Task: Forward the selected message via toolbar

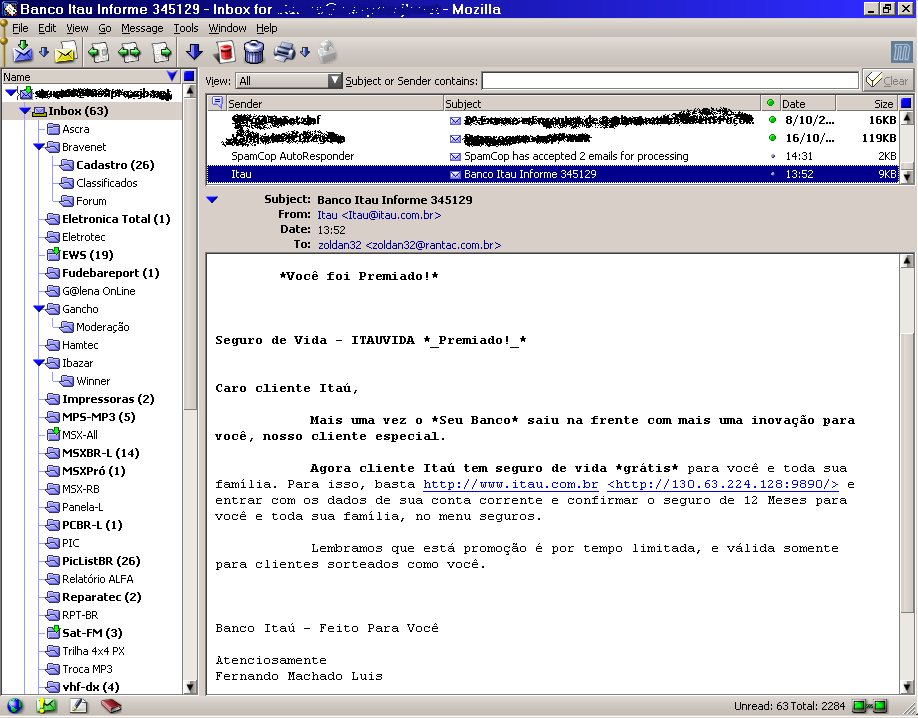Action: click(161, 52)
